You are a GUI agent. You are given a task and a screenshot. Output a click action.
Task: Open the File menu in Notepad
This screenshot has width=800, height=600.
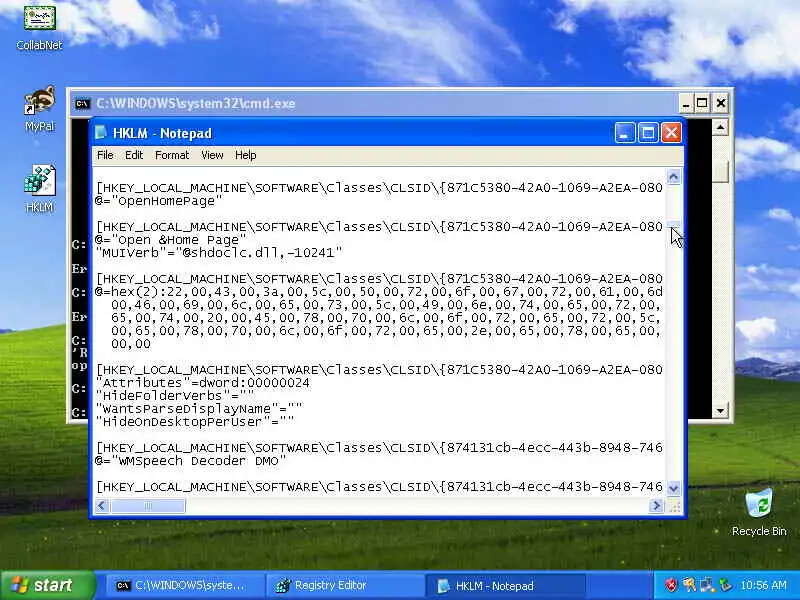tap(105, 155)
